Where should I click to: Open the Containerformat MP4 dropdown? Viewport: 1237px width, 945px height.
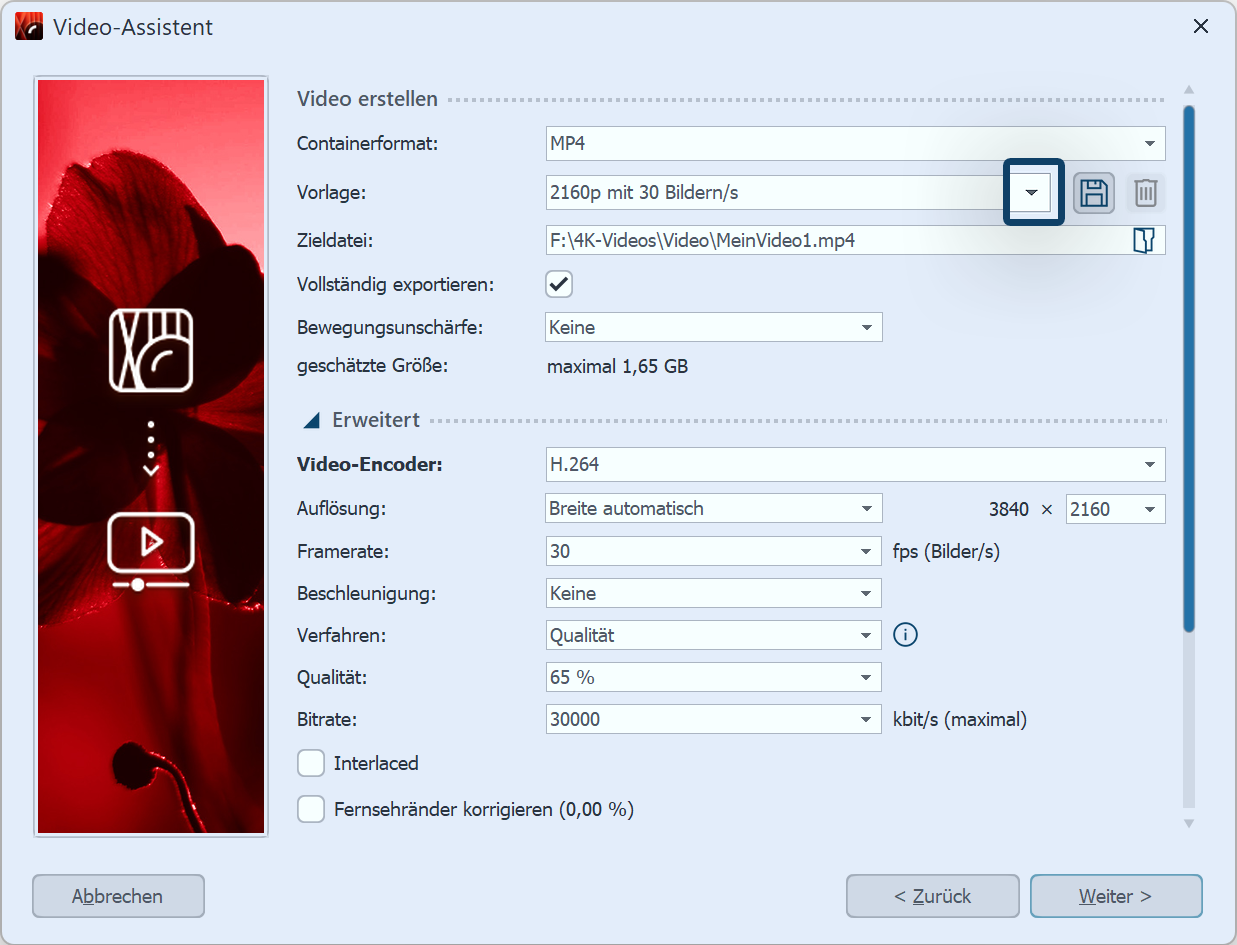pyautogui.click(x=855, y=144)
